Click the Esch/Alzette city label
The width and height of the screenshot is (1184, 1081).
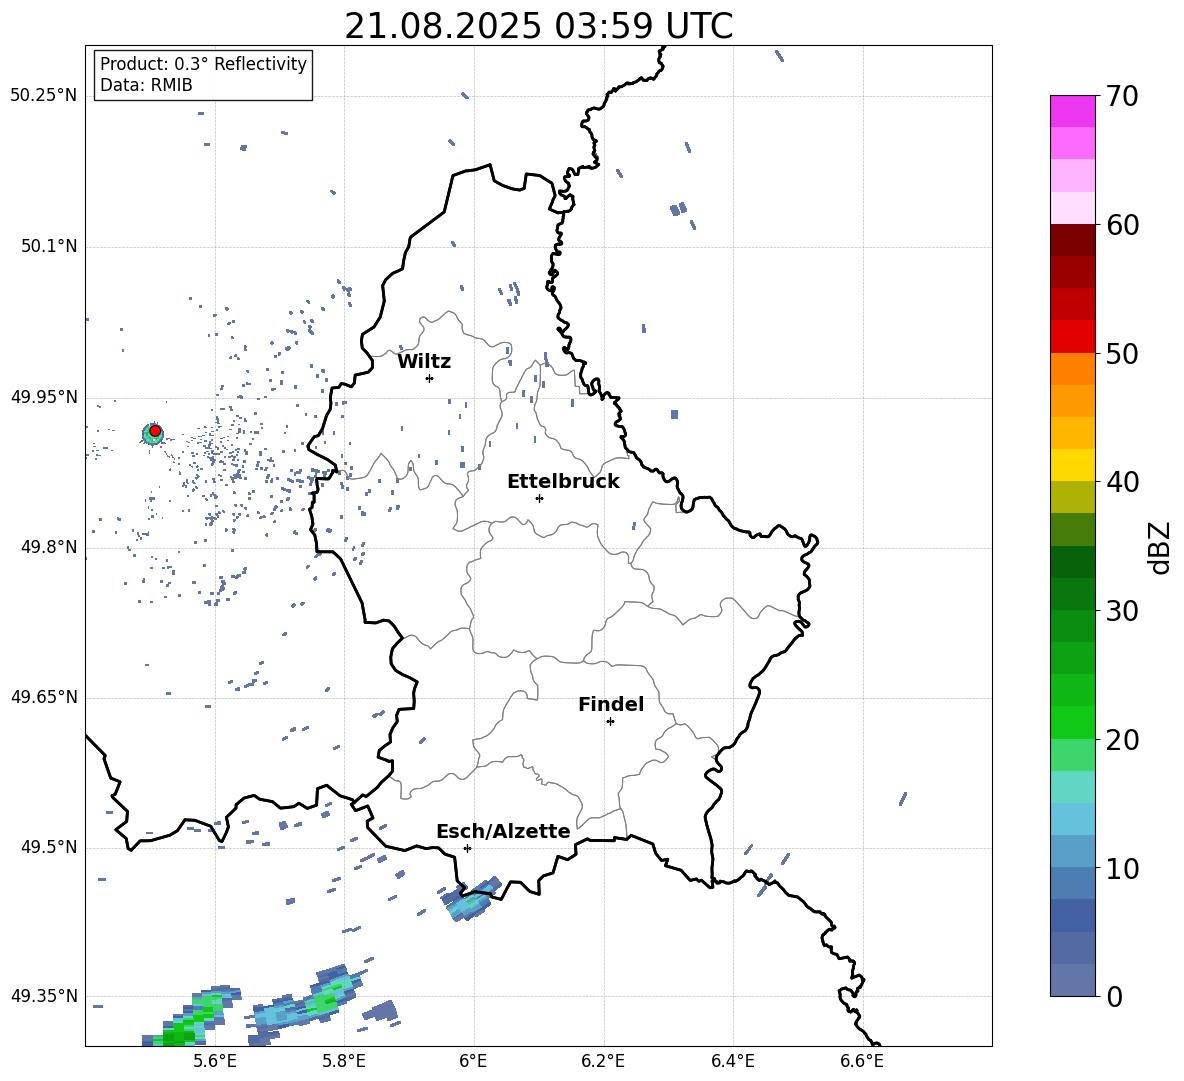coord(503,831)
